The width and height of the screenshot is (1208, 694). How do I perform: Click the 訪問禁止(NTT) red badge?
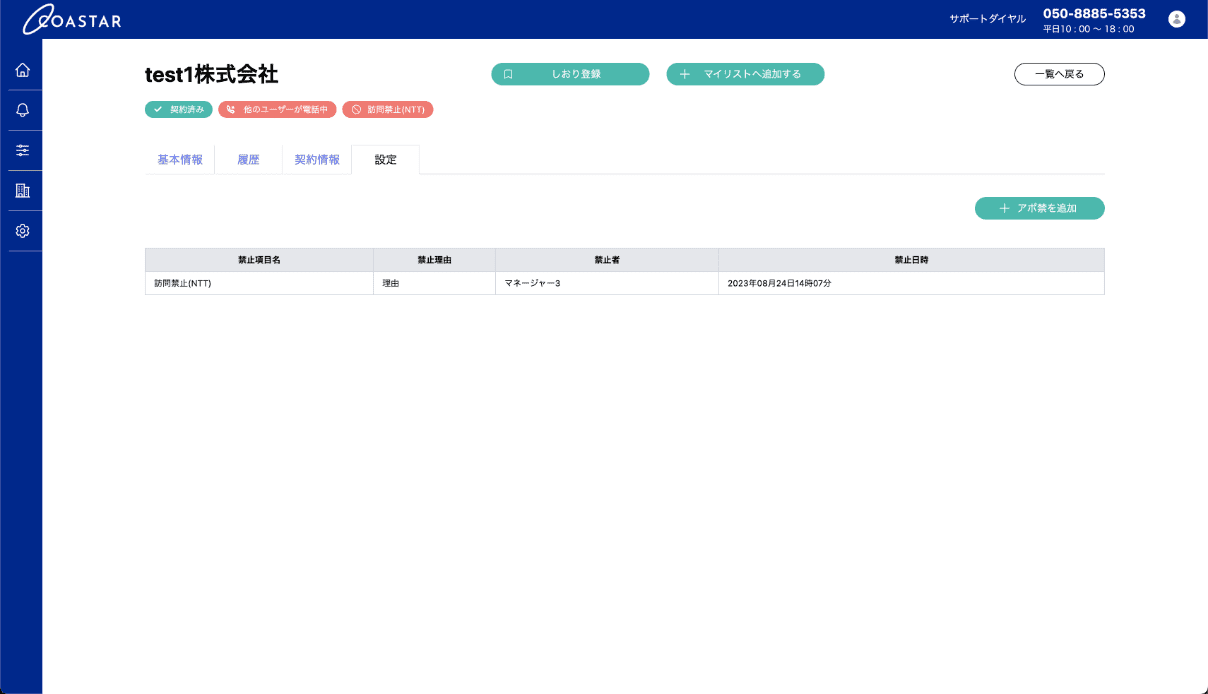pyautogui.click(x=387, y=109)
